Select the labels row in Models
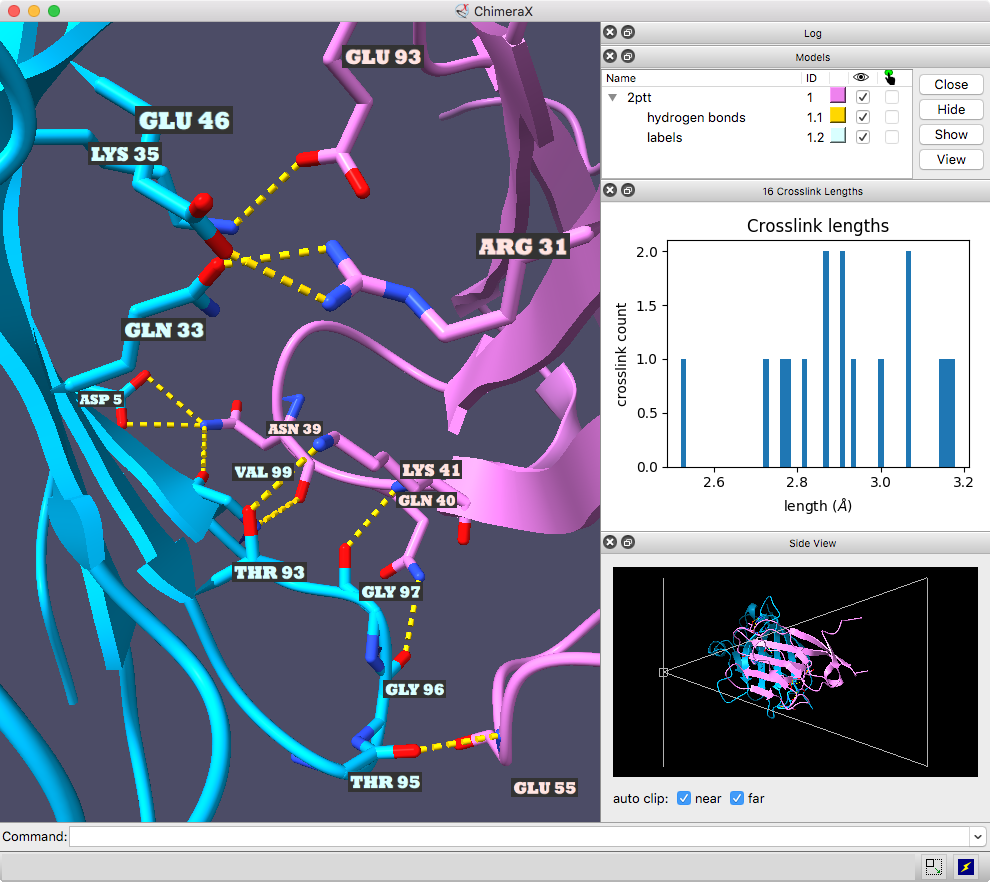Screen dimensions: 990x882 tap(665, 137)
